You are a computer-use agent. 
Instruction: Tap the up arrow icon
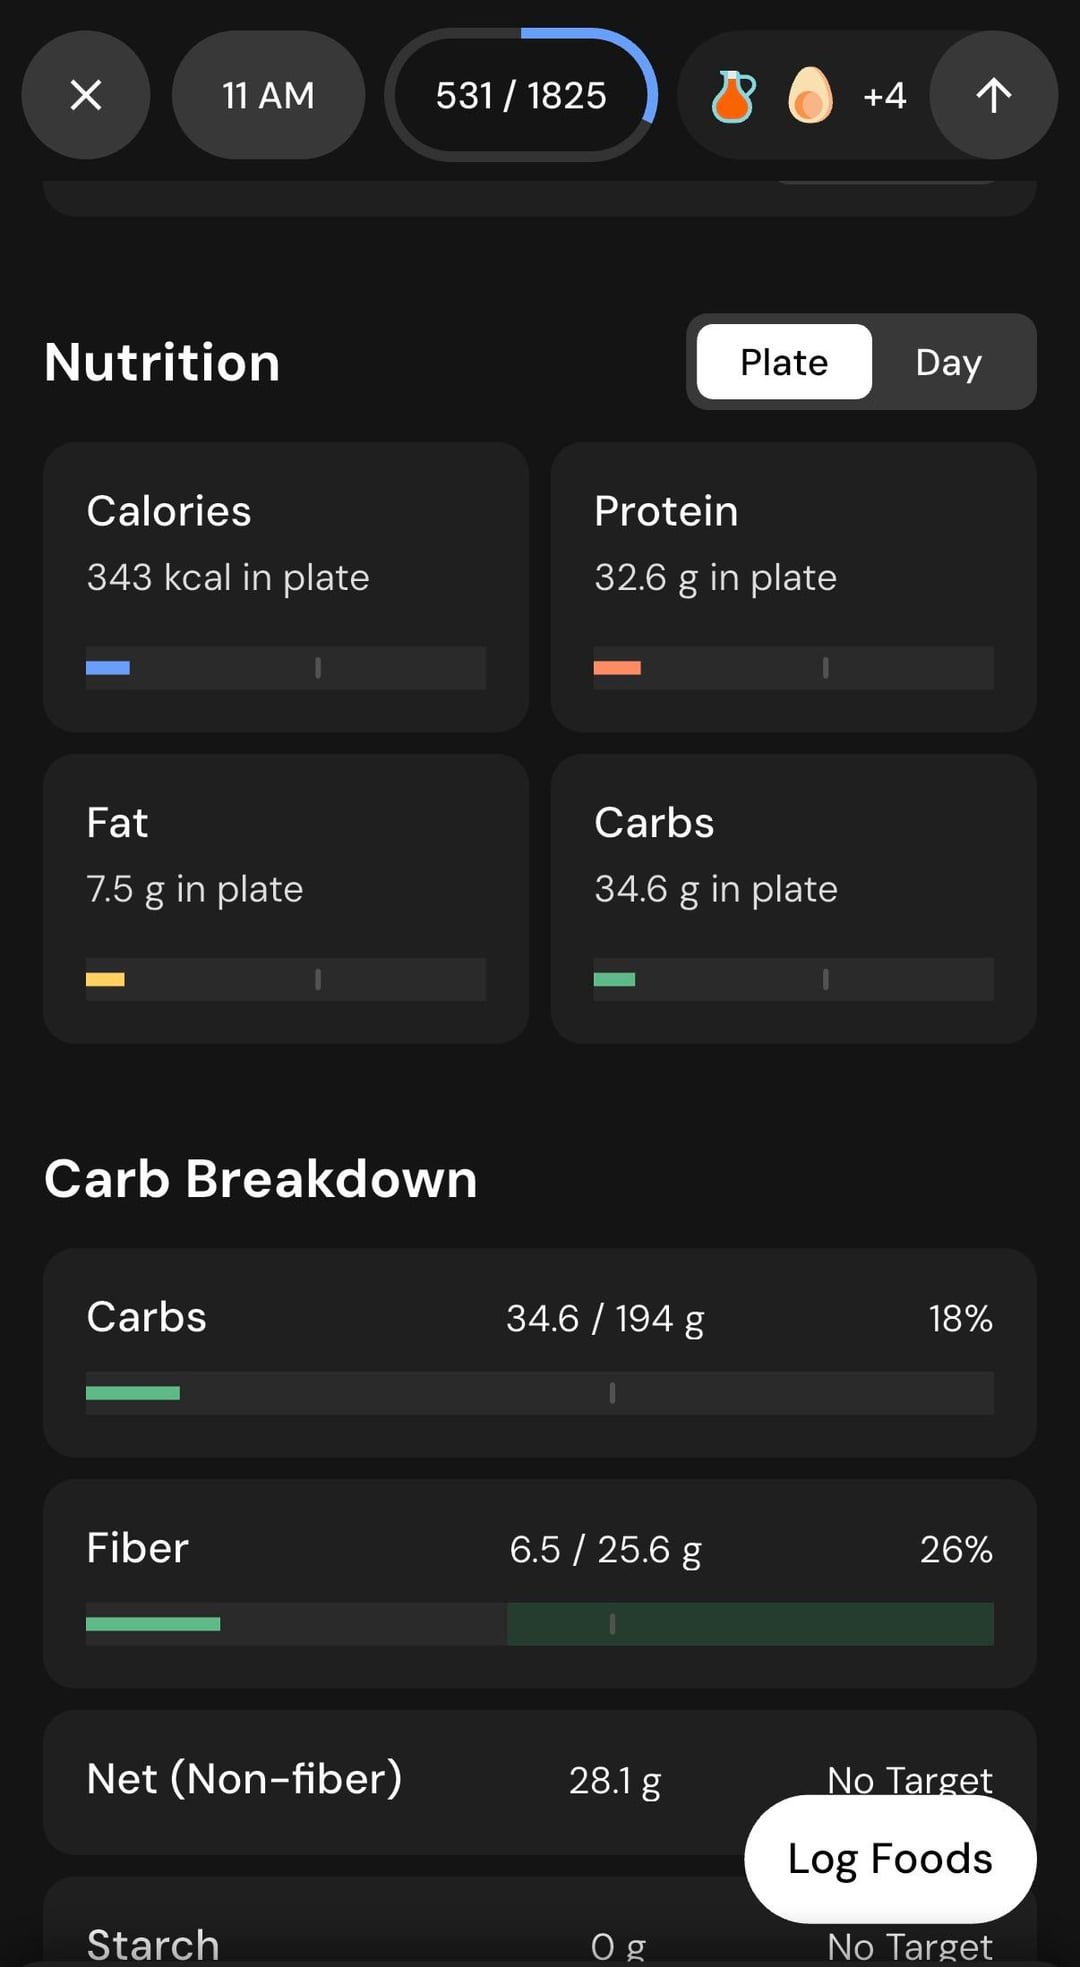click(x=993, y=96)
